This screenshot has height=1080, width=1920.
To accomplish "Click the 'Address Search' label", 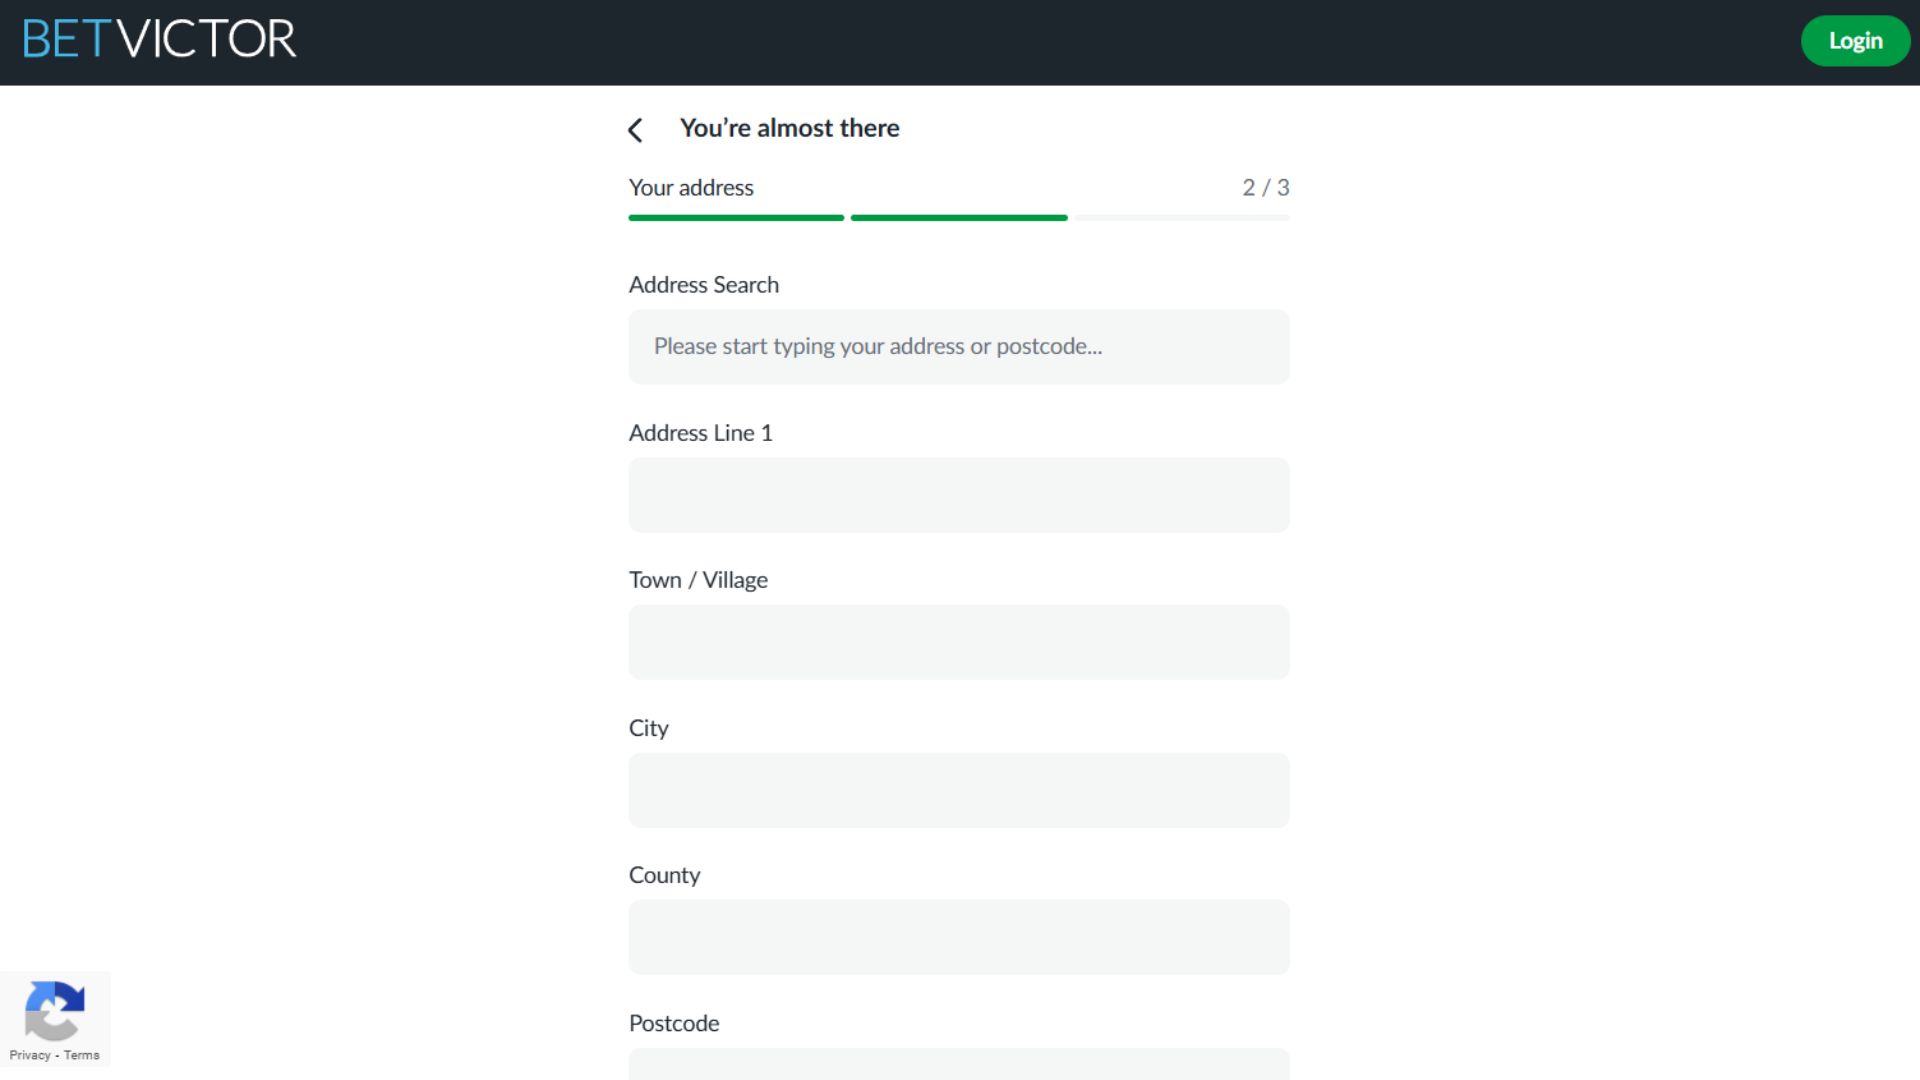I will (703, 285).
